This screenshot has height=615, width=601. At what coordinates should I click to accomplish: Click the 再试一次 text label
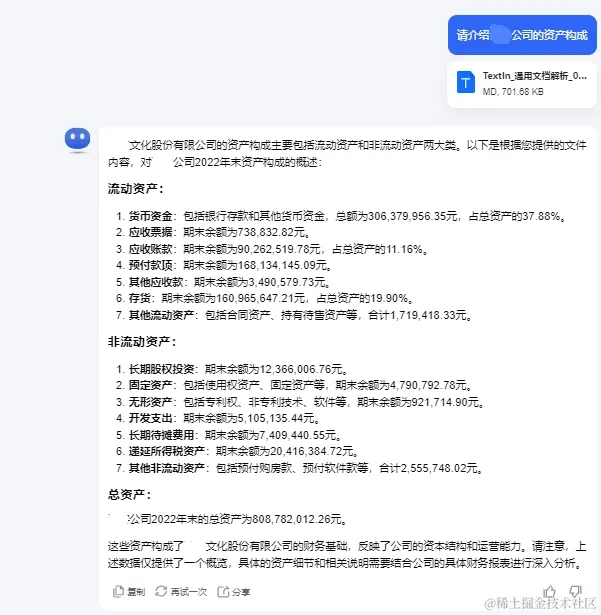[x=188, y=592]
